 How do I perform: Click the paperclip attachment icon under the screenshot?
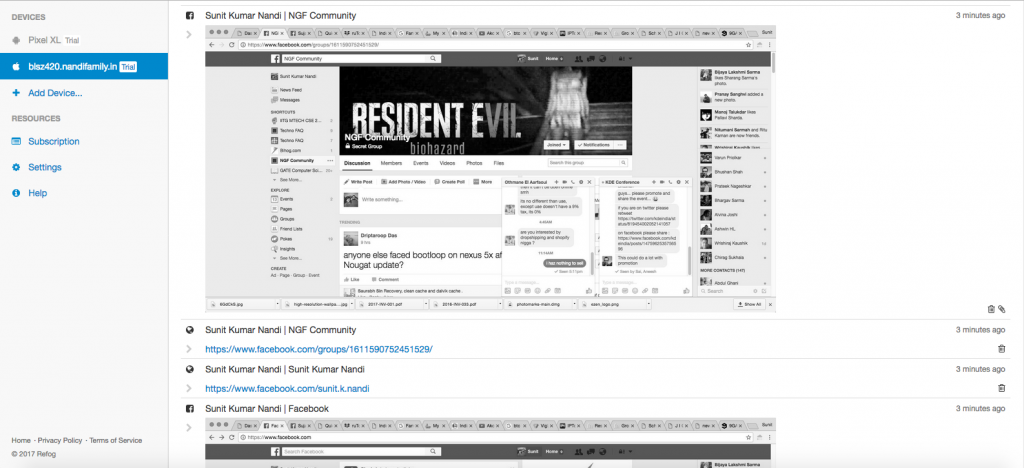pos(1002,309)
